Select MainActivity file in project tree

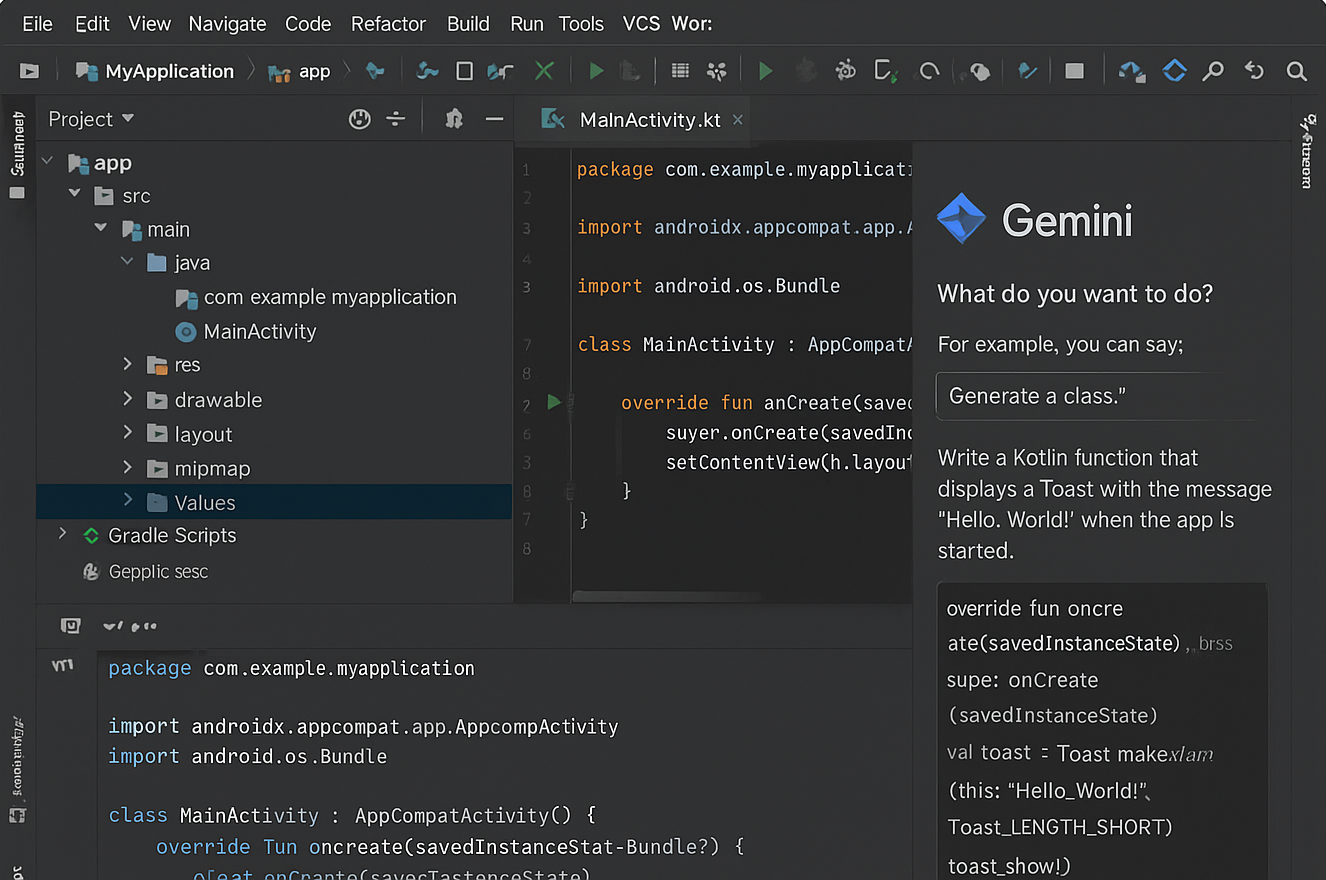coord(259,331)
